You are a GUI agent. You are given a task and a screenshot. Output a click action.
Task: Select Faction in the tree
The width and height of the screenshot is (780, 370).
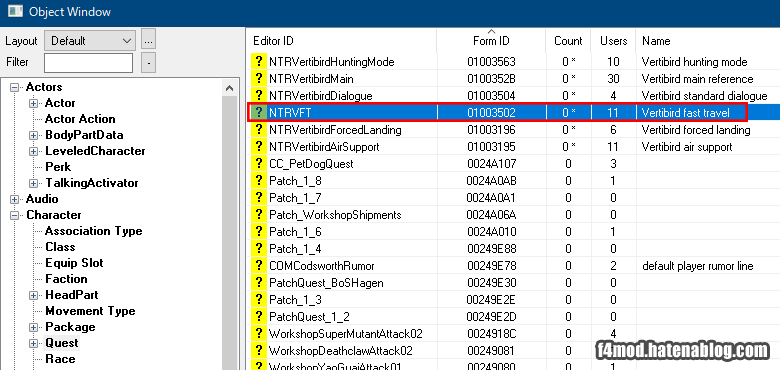click(66, 279)
